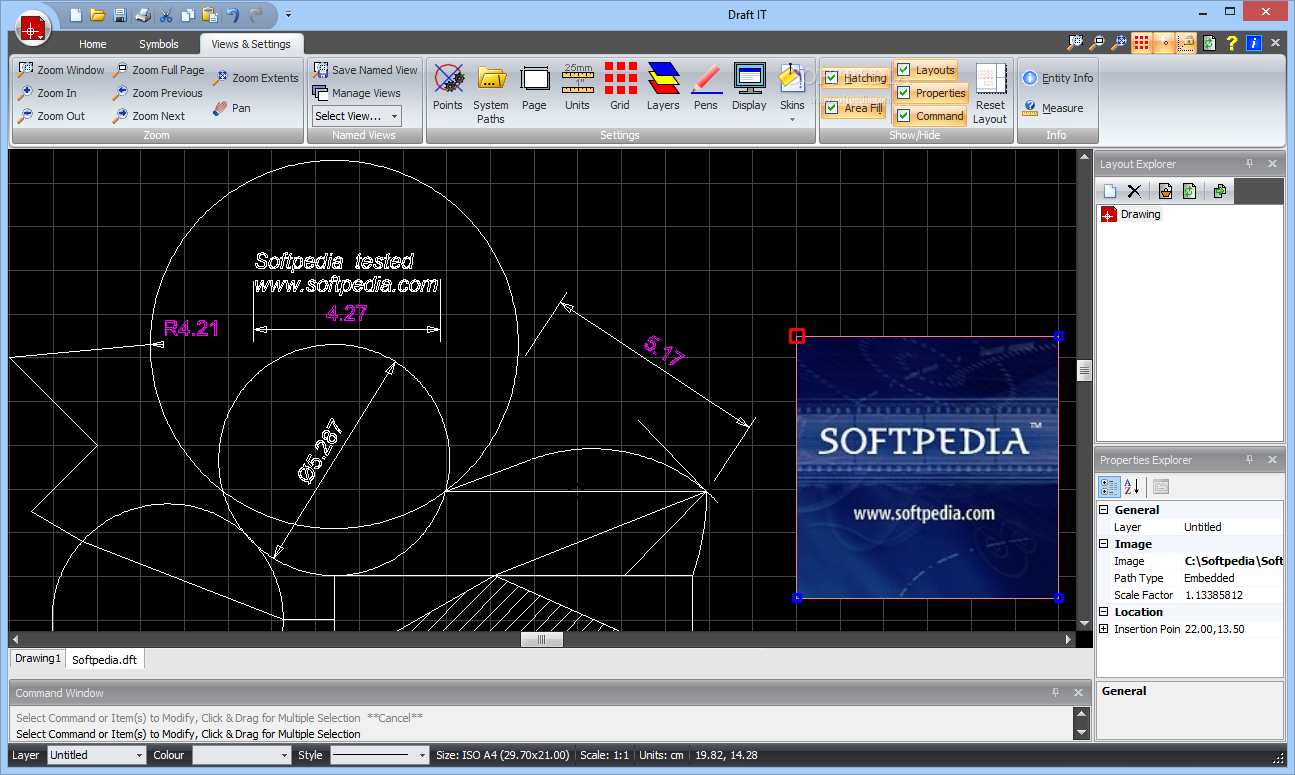The image size is (1295, 775).
Task: Open the Pens settings
Action: tap(706, 87)
